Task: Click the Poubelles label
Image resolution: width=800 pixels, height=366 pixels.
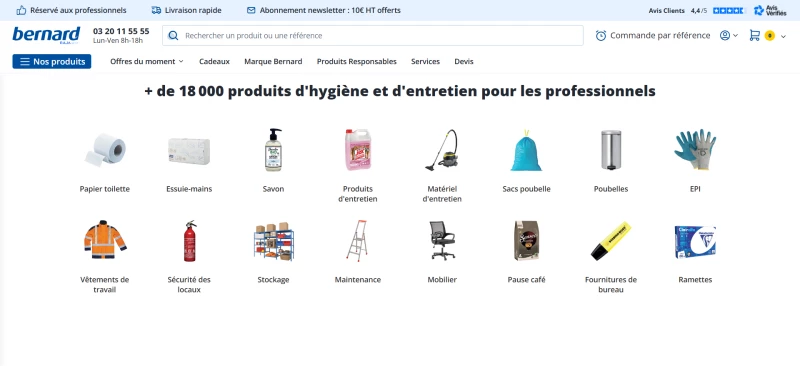Action: tap(611, 189)
